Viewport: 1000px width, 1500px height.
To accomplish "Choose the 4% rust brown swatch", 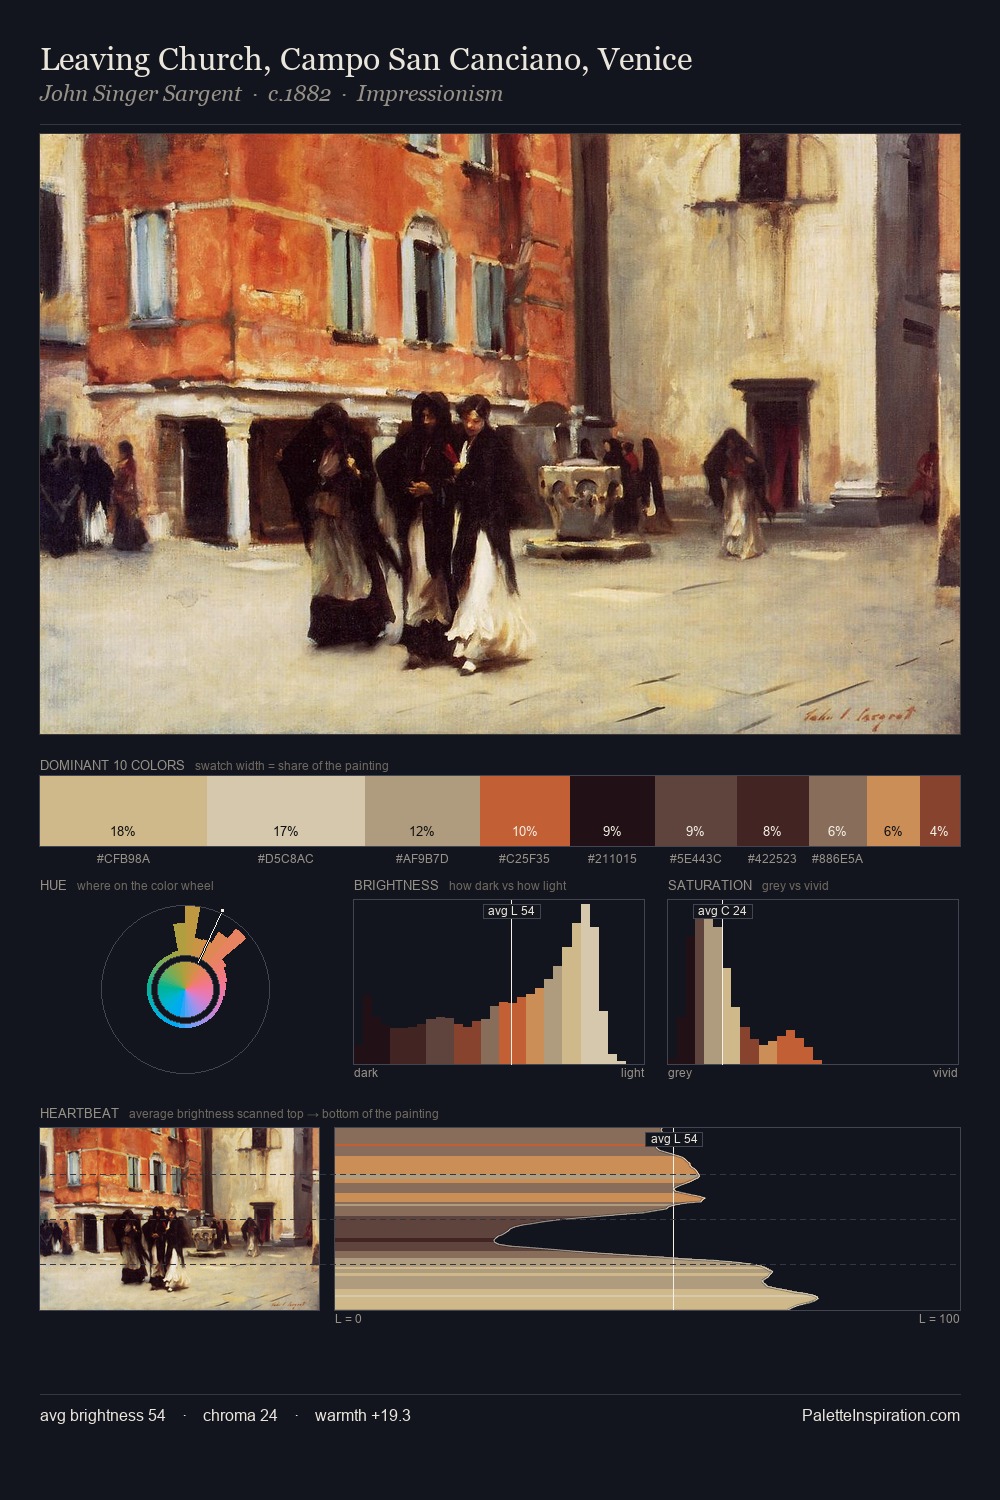I will click(940, 811).
